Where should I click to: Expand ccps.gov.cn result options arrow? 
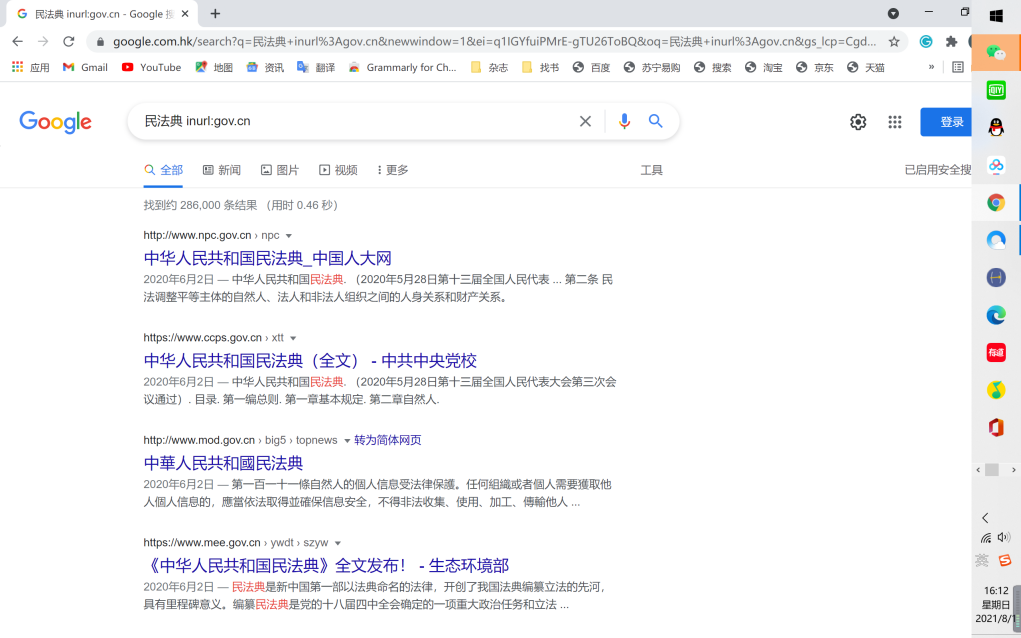click(293, 338)
